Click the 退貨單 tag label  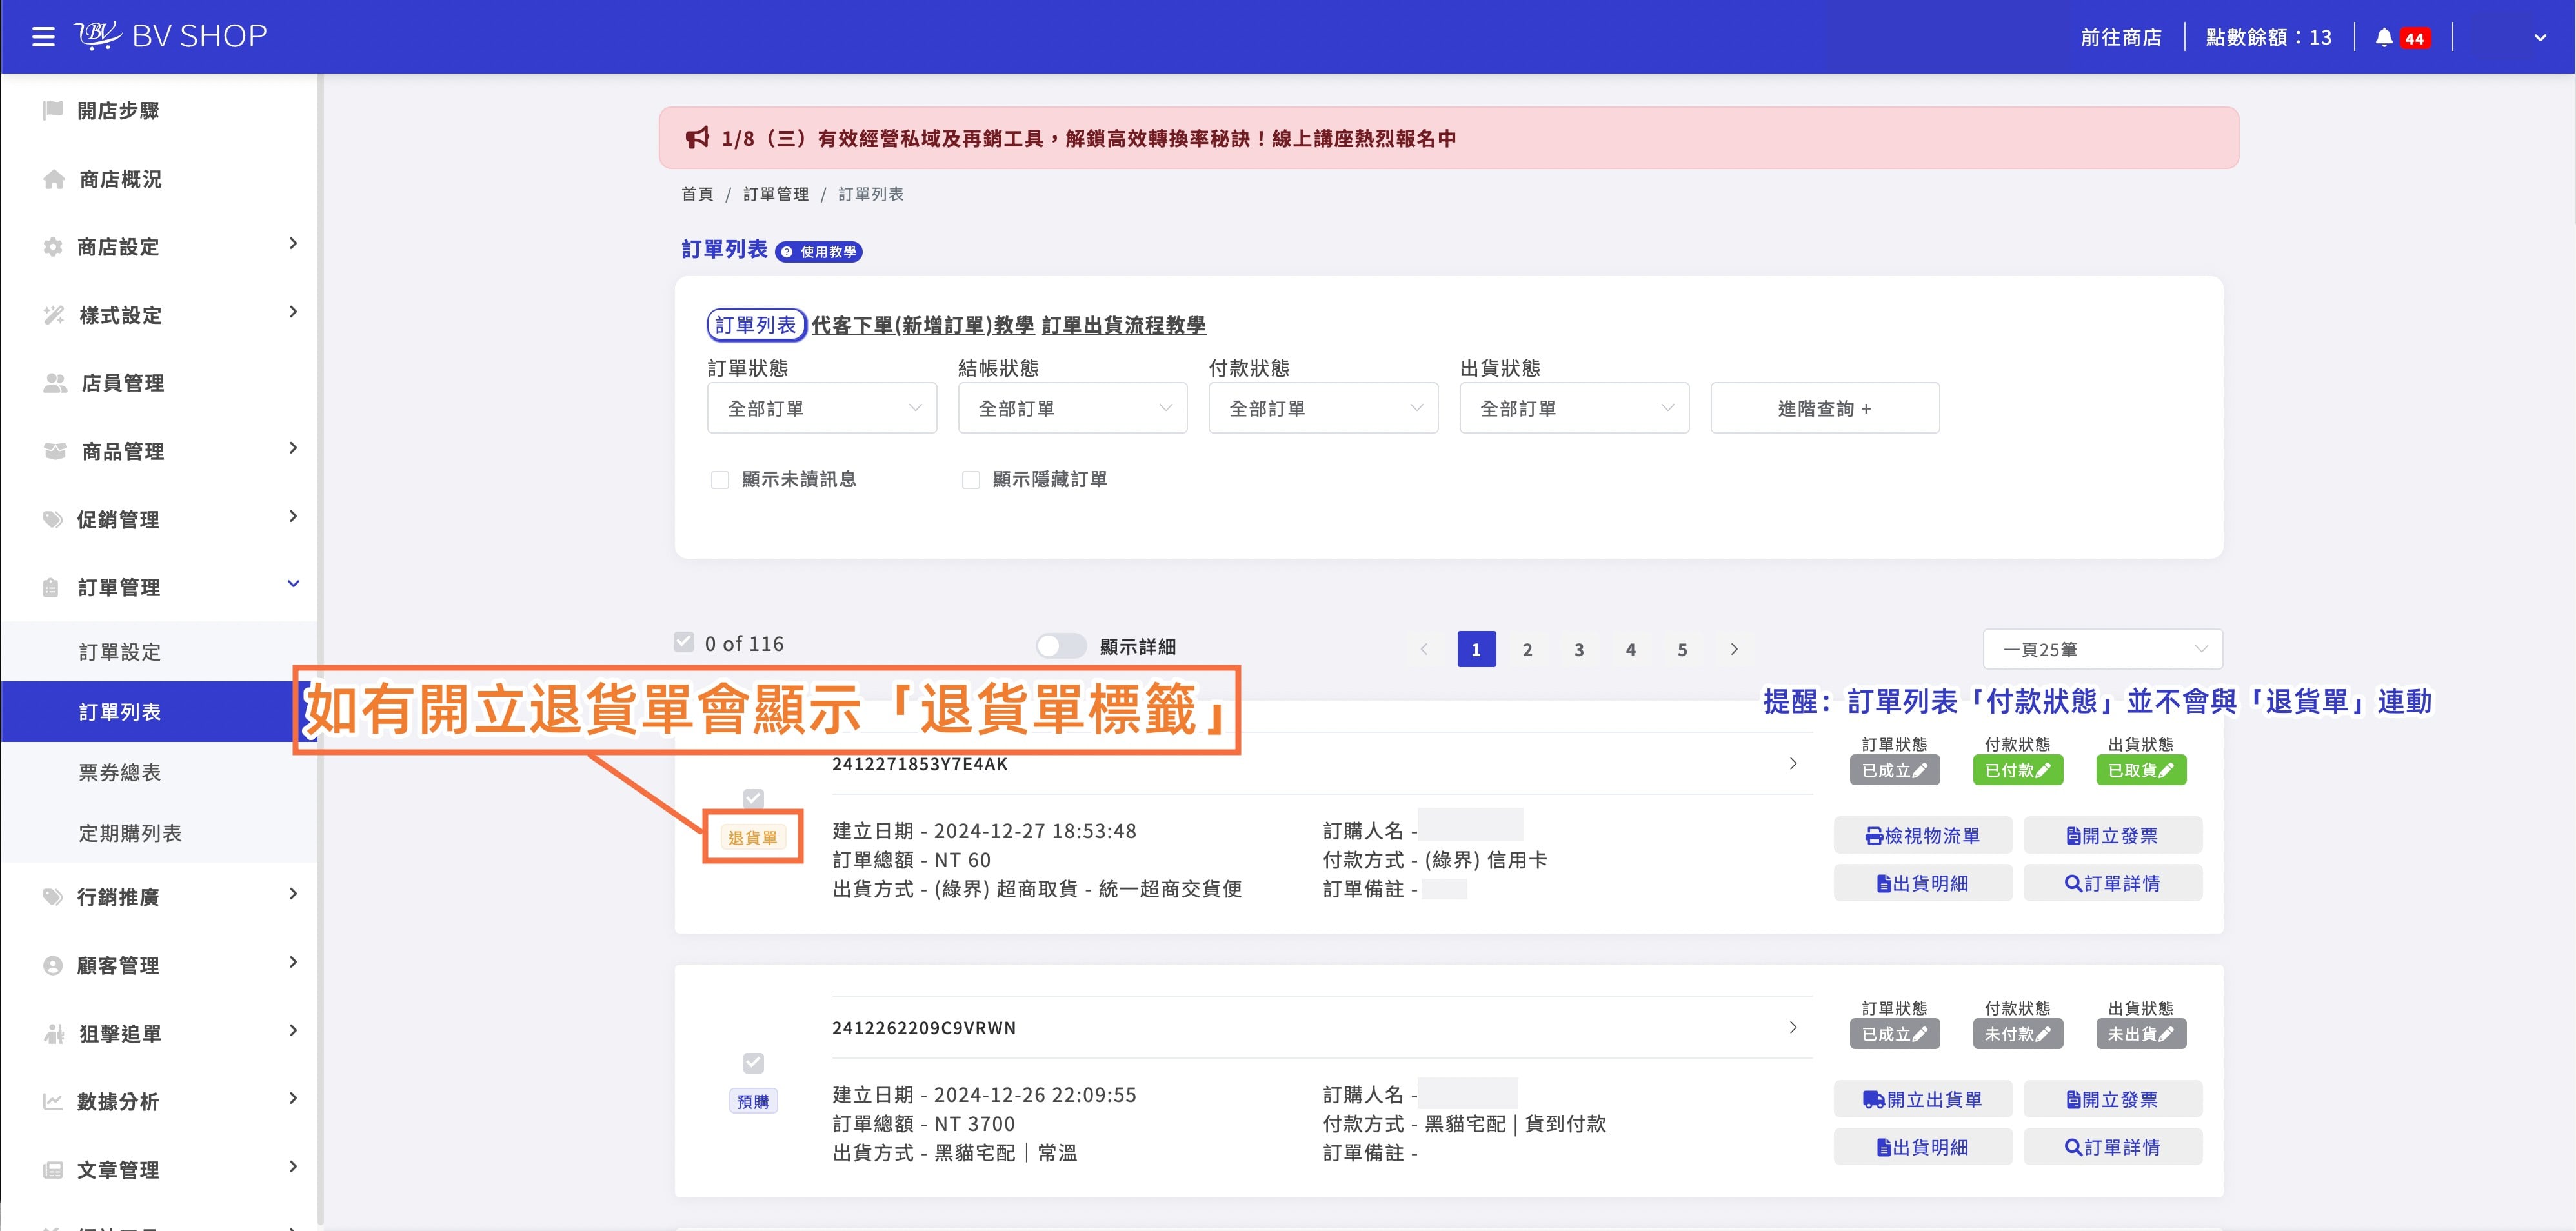(752, 837)
